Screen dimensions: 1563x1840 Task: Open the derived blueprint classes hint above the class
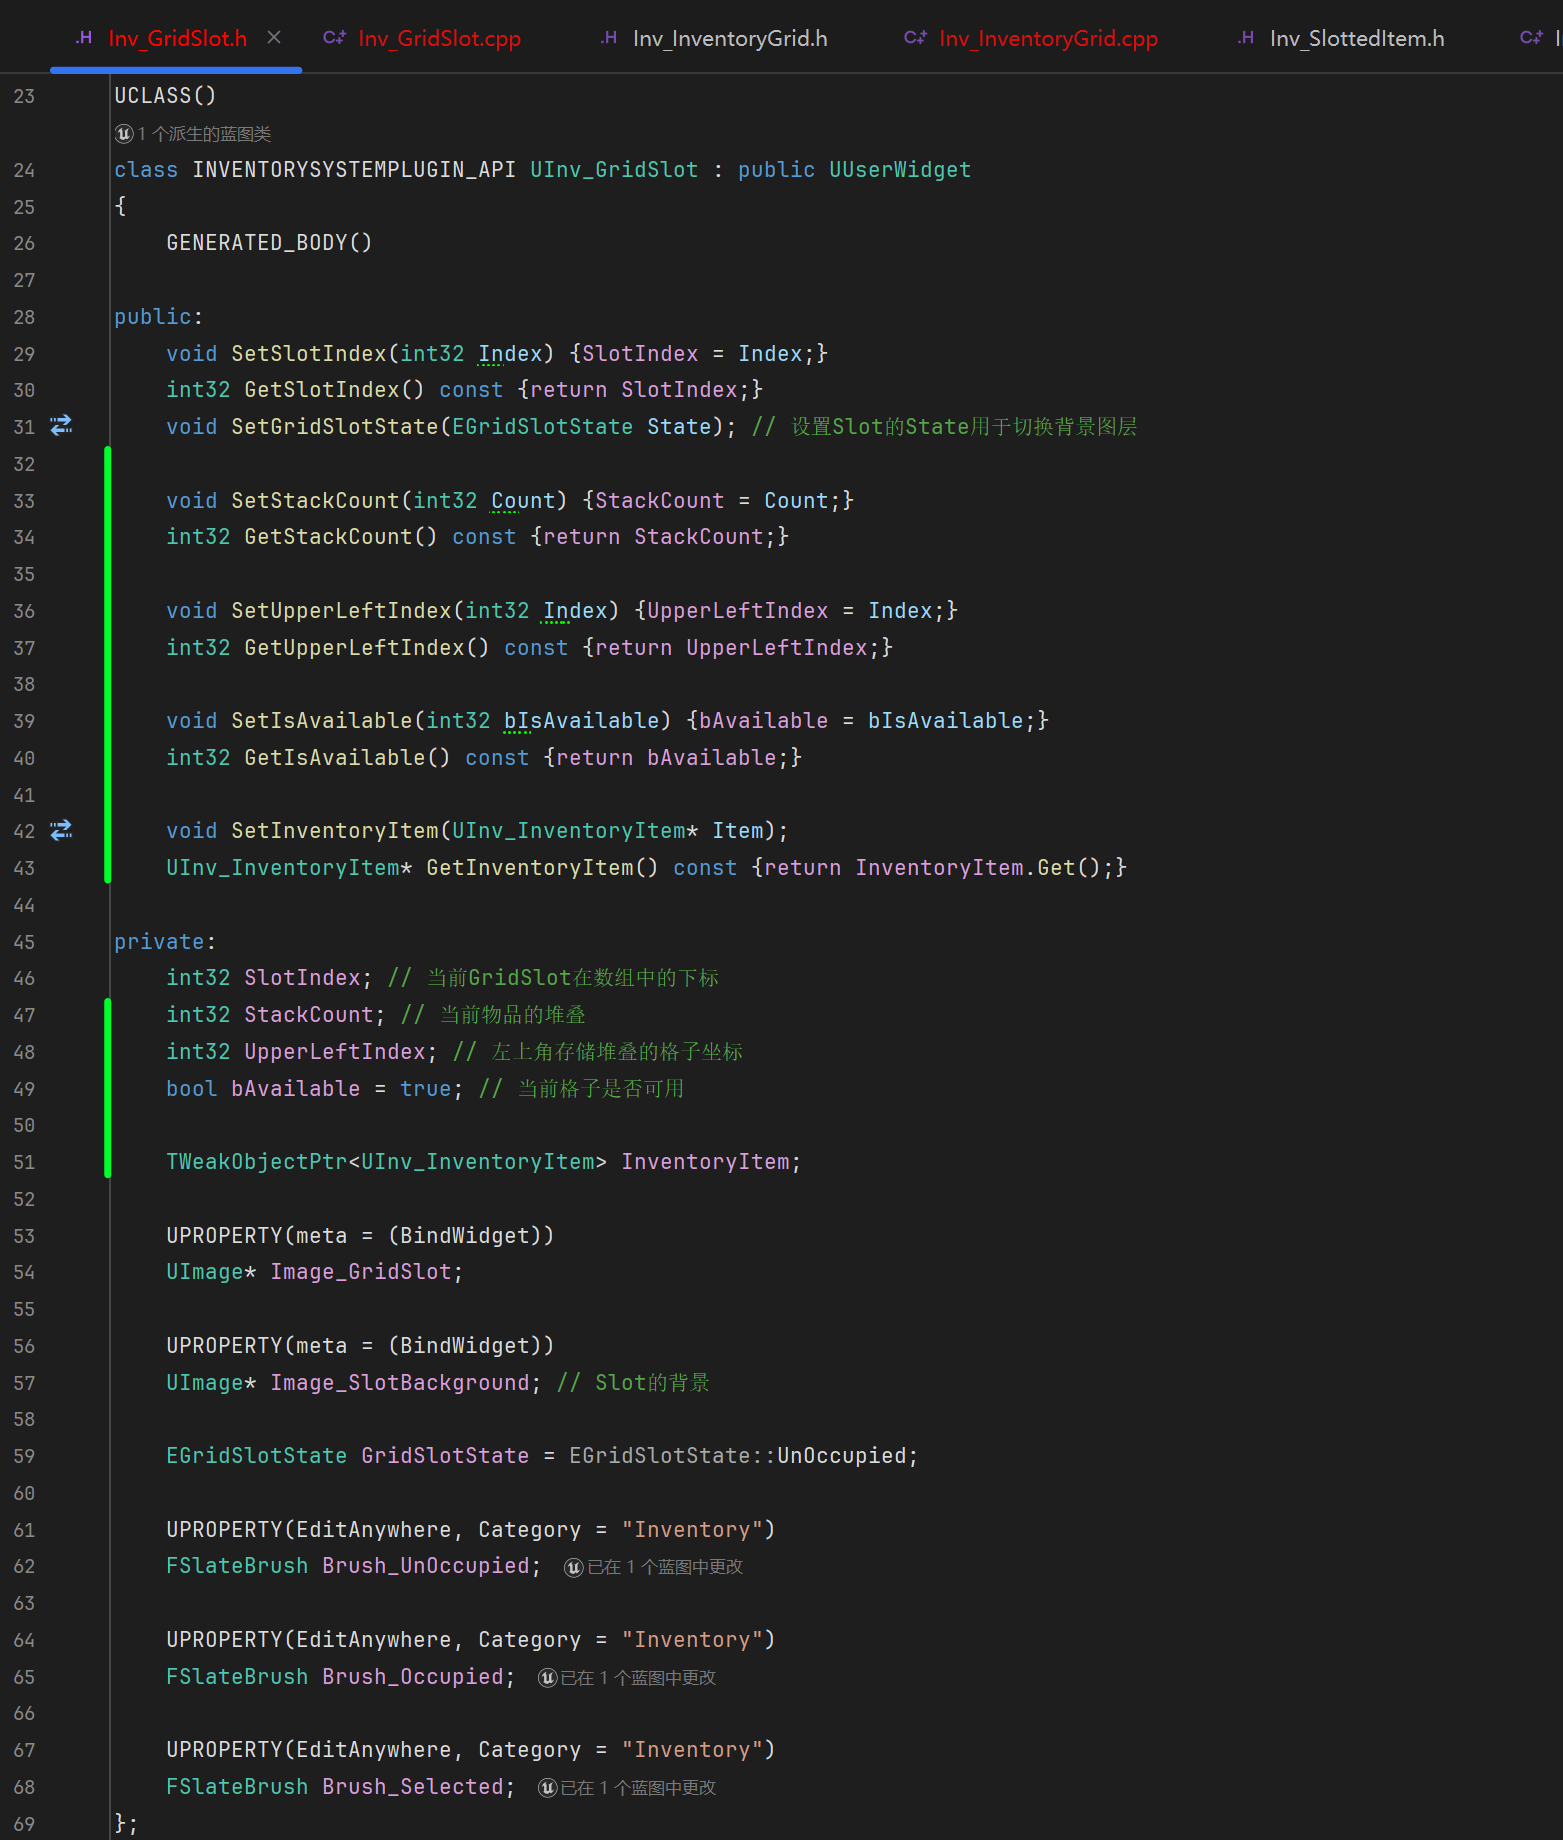pos(204,134)
